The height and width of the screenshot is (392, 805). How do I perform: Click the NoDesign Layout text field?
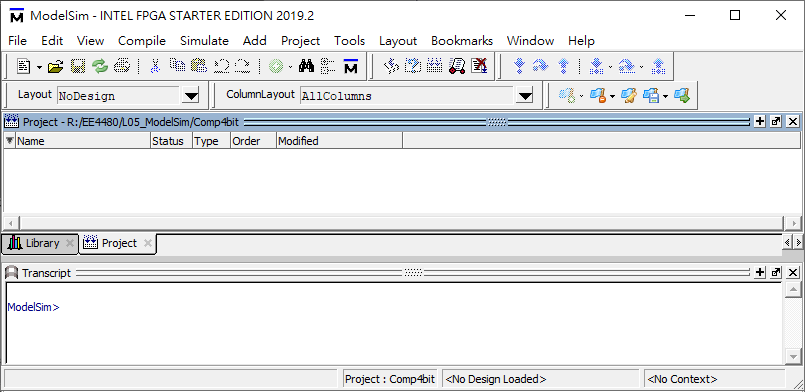click(118, 95)
